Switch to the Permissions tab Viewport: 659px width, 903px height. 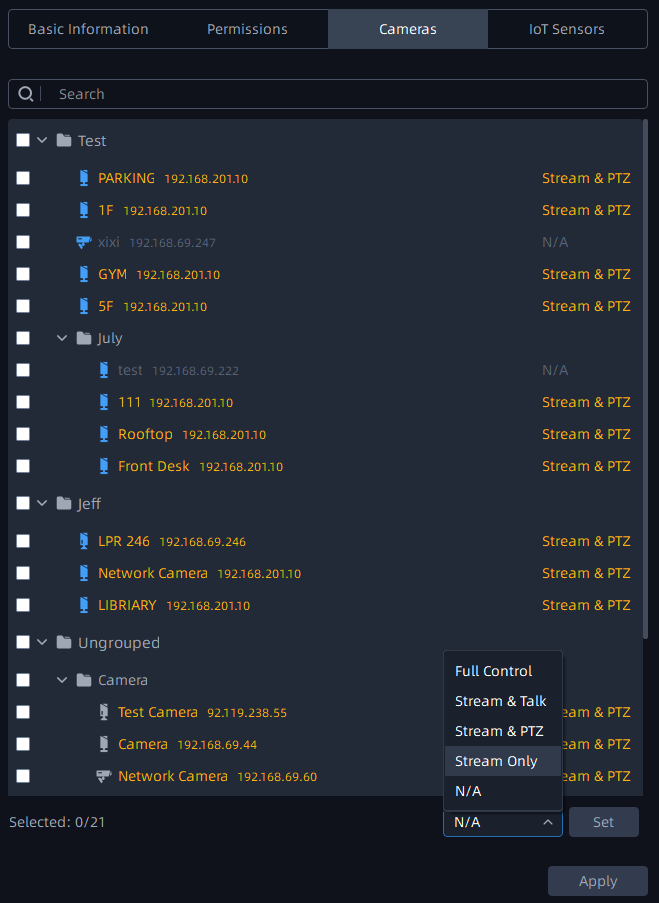point(247,29)
